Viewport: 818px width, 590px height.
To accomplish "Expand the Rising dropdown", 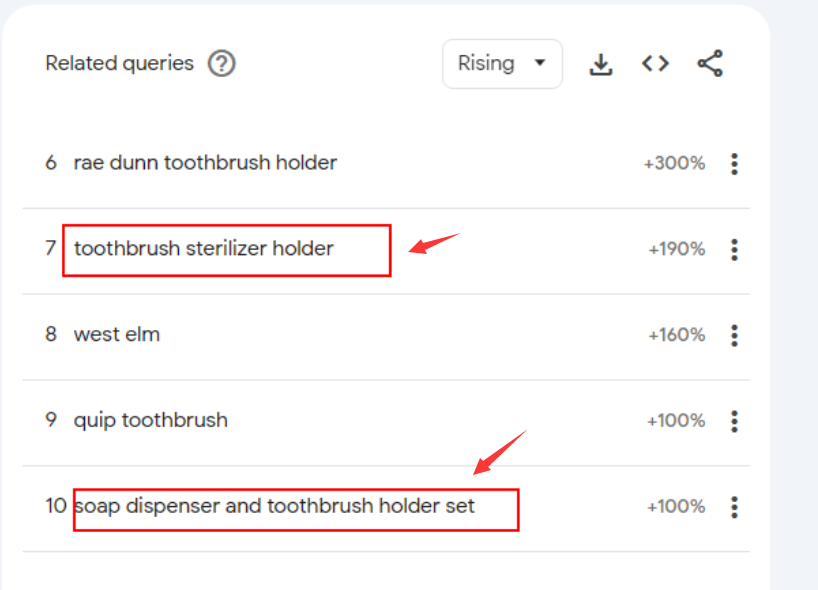I will 502,64.
